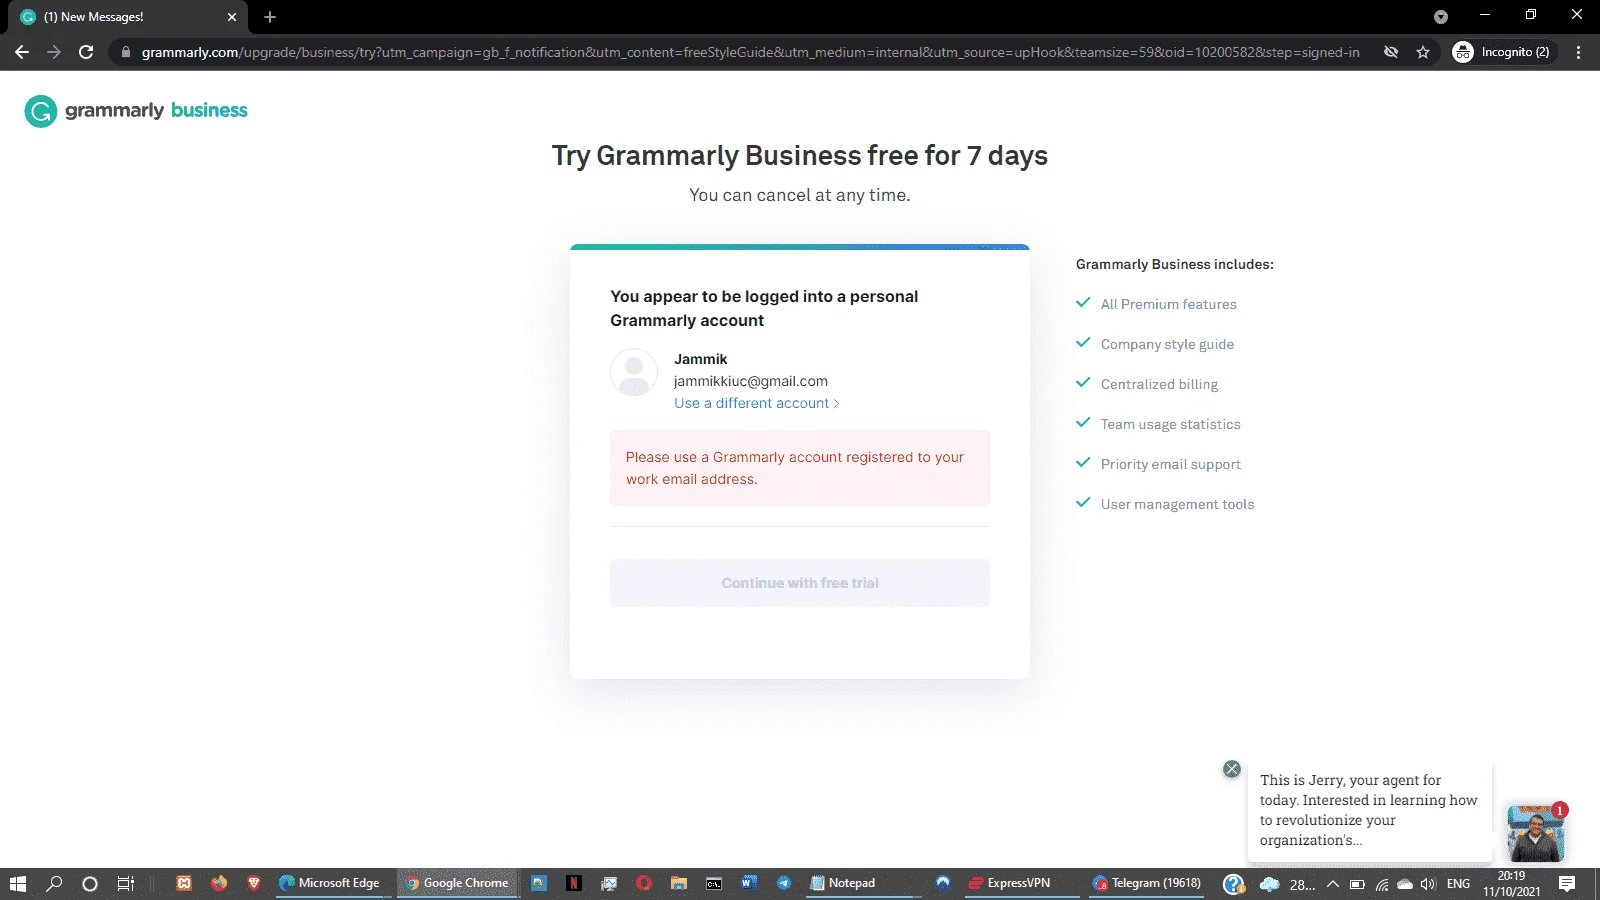The width and height of the screenshot is (1600, 900).
Task: Open the chat agent avatar
Action: (x=1536, y=832)
